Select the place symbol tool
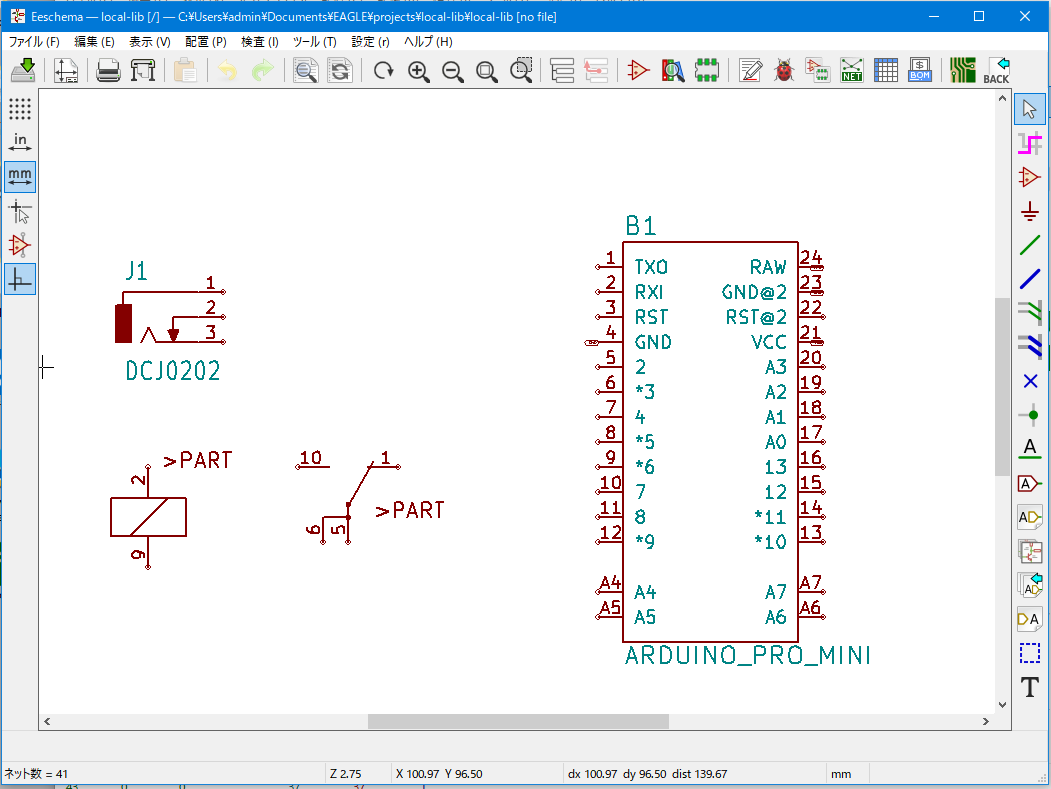1051x789 pixels. click(1030, 178)
